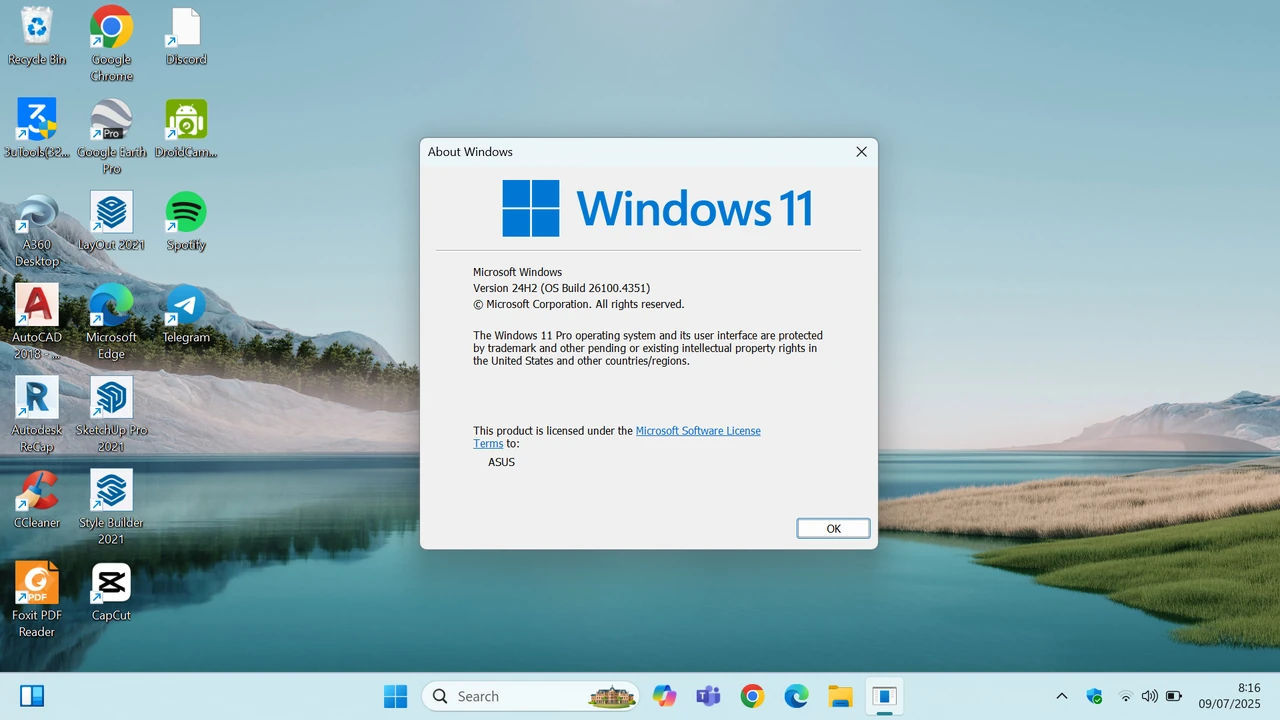
Task: Close the About Windows dialog
Action: (861, 152)
